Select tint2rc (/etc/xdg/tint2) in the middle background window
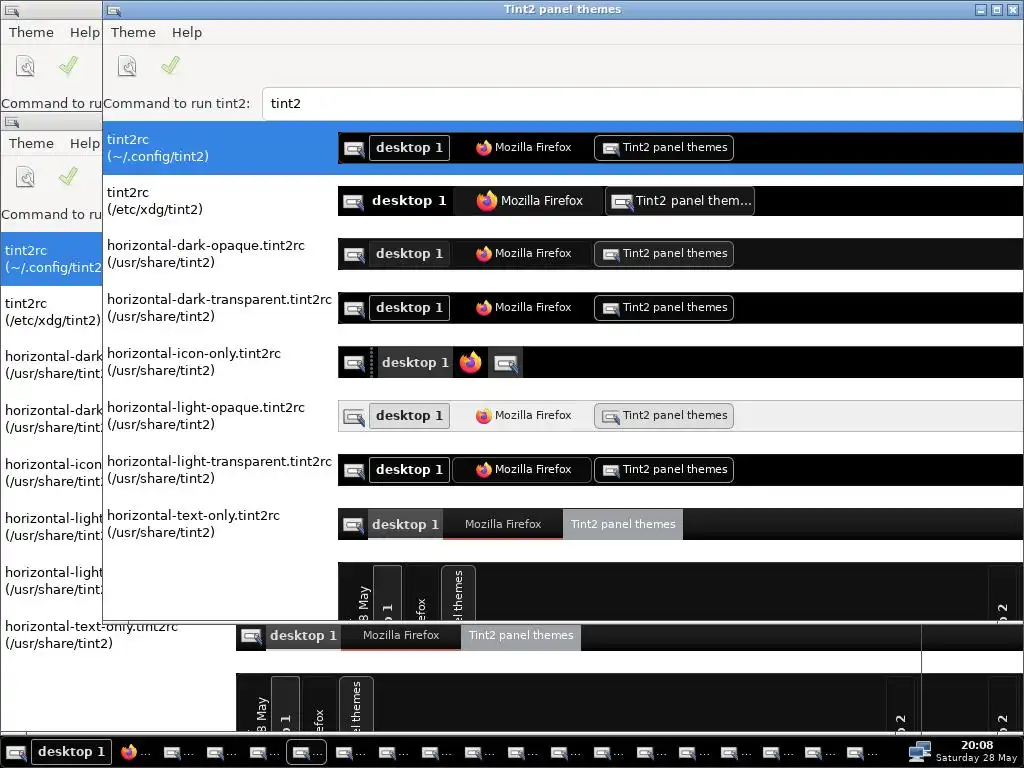Screen dimensions: 1024x768 52,312
